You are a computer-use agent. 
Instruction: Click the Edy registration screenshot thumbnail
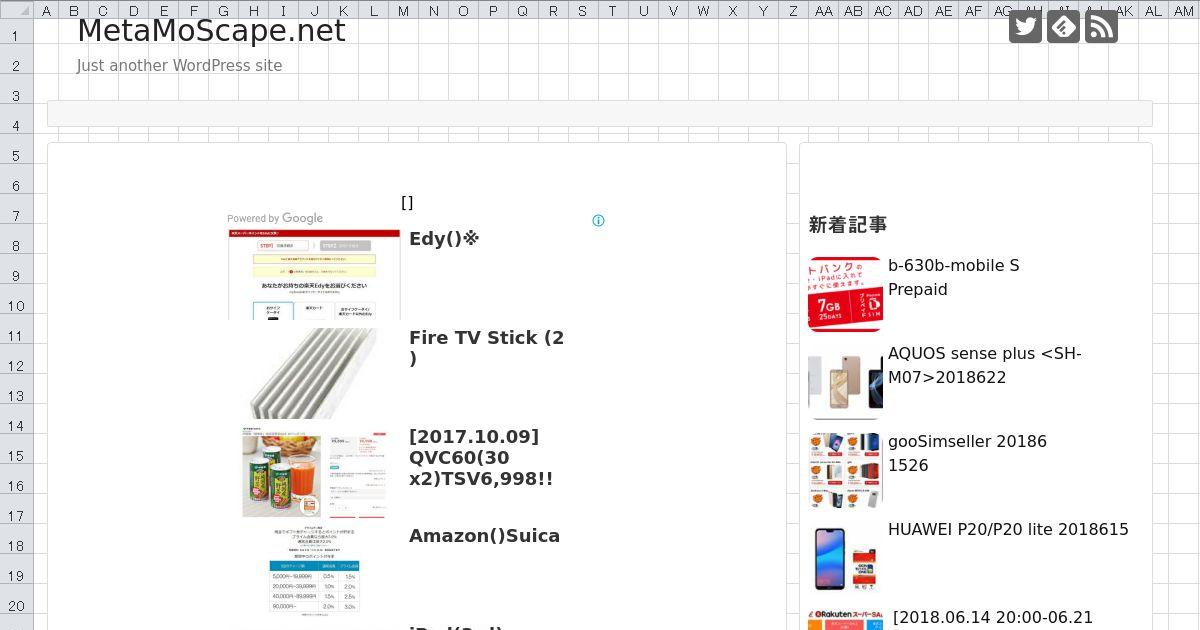314,275
